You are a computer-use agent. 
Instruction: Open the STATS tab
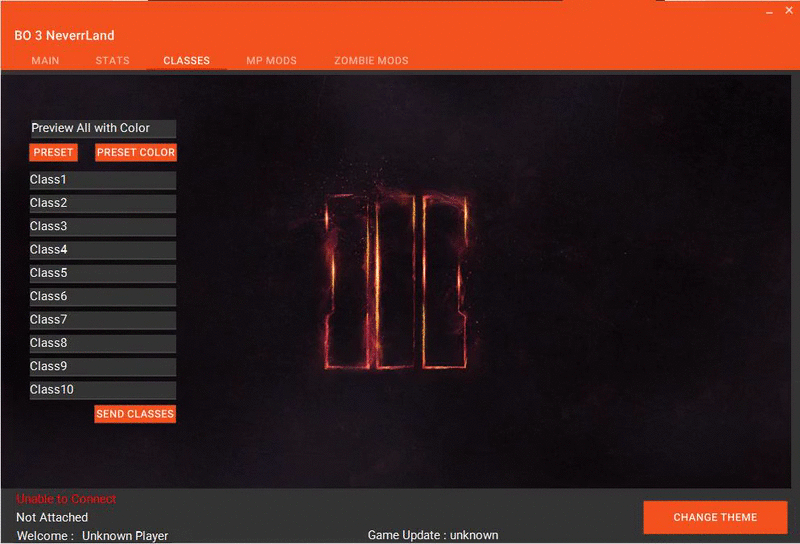pyautogui.click(x=112, y=60)
